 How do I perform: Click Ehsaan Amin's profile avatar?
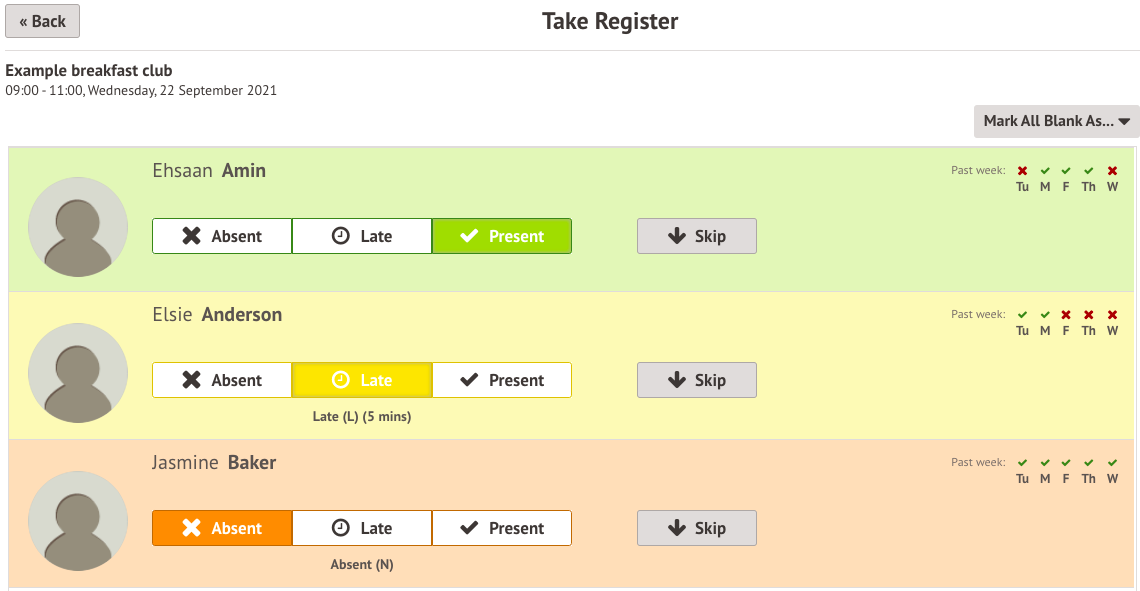click(x=78, y=227)
